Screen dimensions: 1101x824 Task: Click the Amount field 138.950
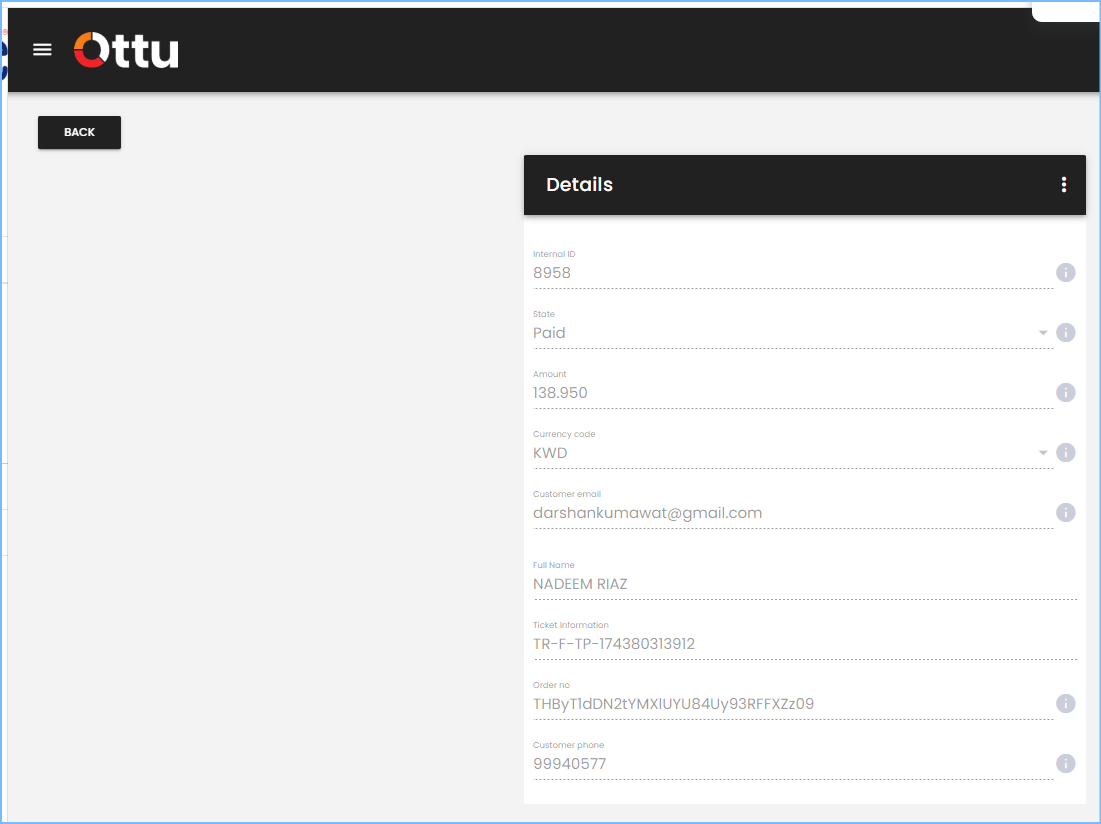(x=793, y=393)
